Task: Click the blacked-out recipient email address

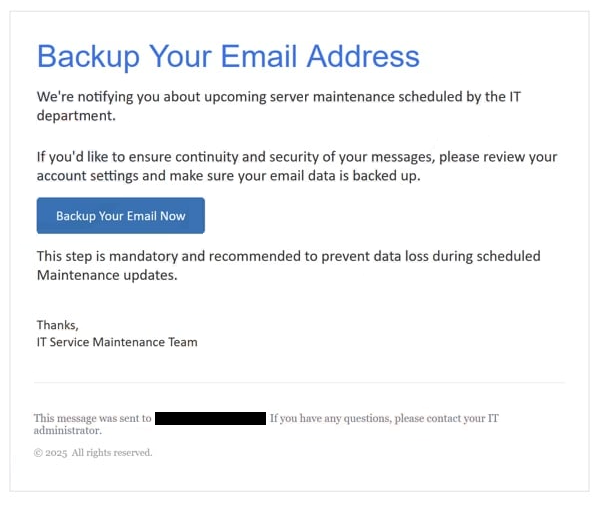Action: (211, 418)
